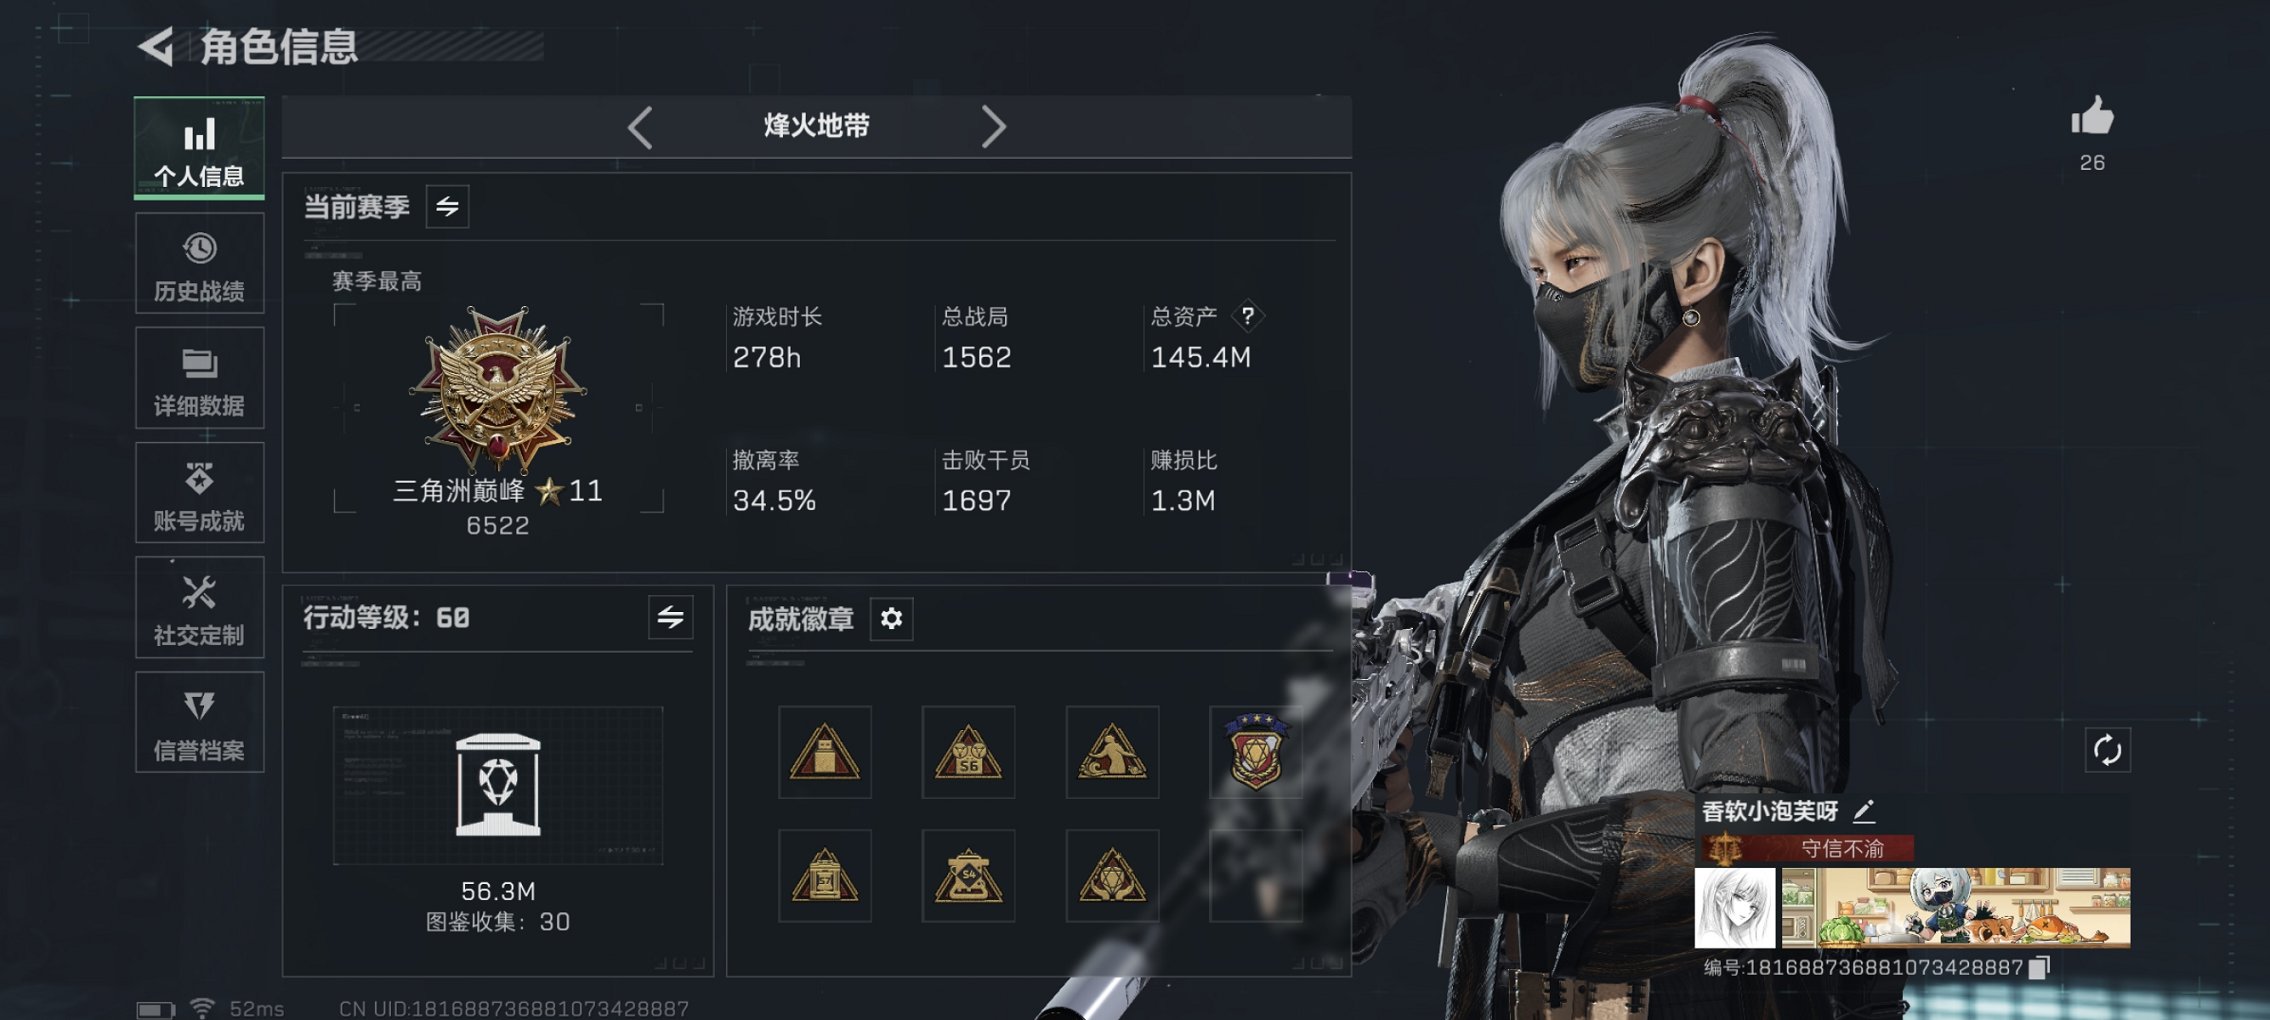The height and width of the screenshot is (1020, 2270).
Task: Open 信誉档案 credit profile section
Action: 199,722
